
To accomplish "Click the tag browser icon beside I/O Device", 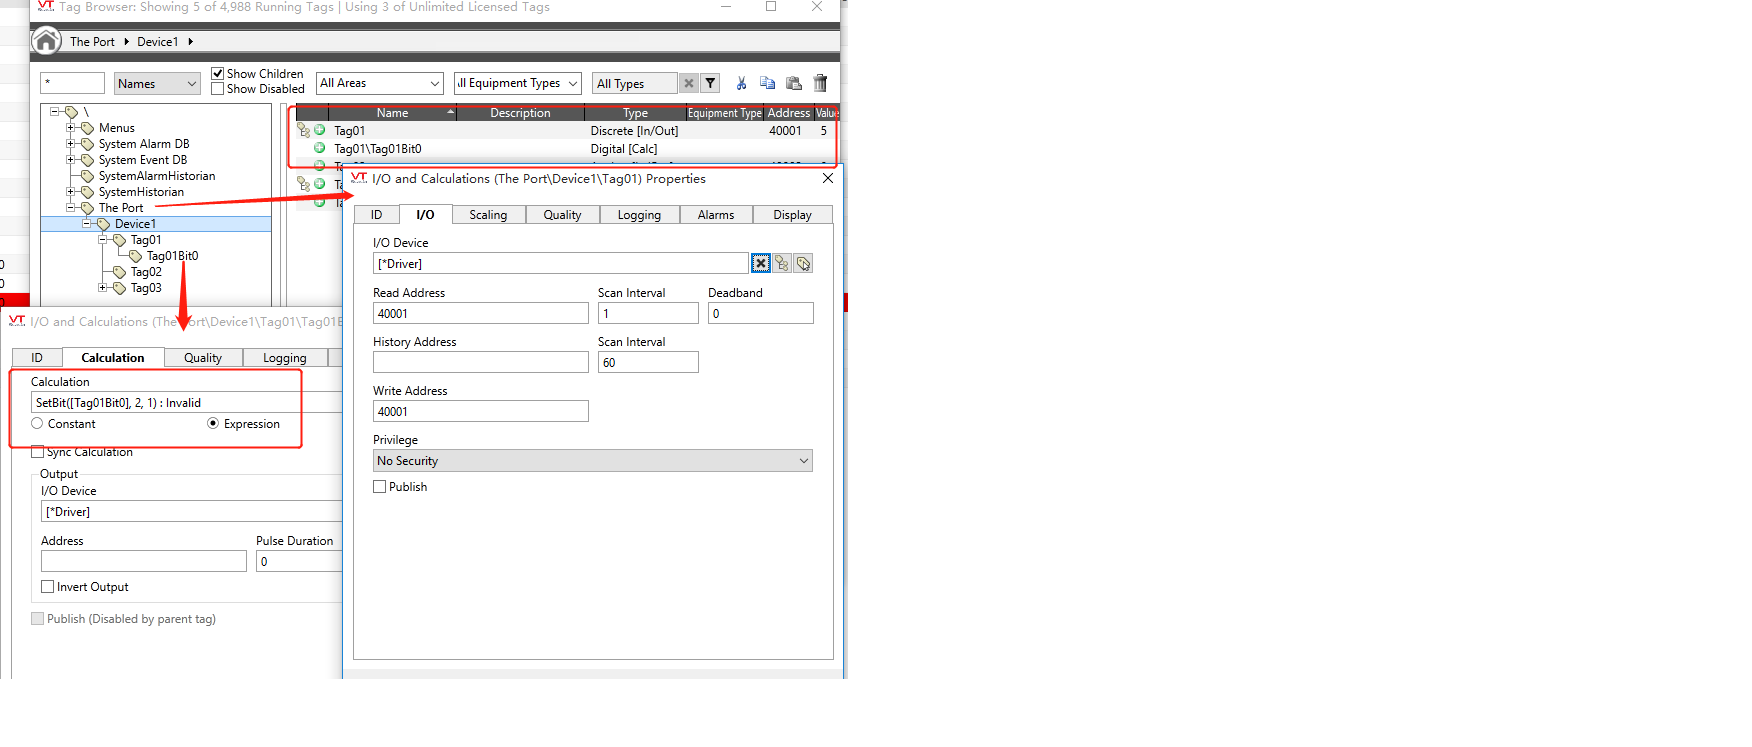I will click(x=782, y=263).
